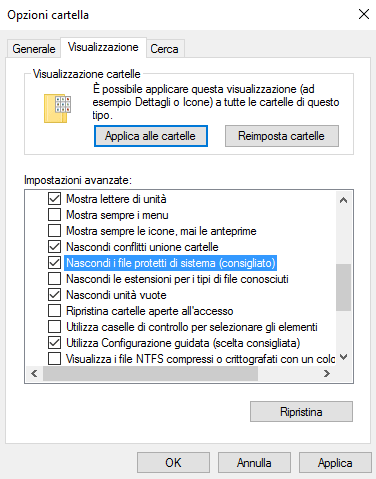Enable 'Mostra sempre i menu' checkbox
The height and width of the screenshot is (479, 376).
point(54,215)
